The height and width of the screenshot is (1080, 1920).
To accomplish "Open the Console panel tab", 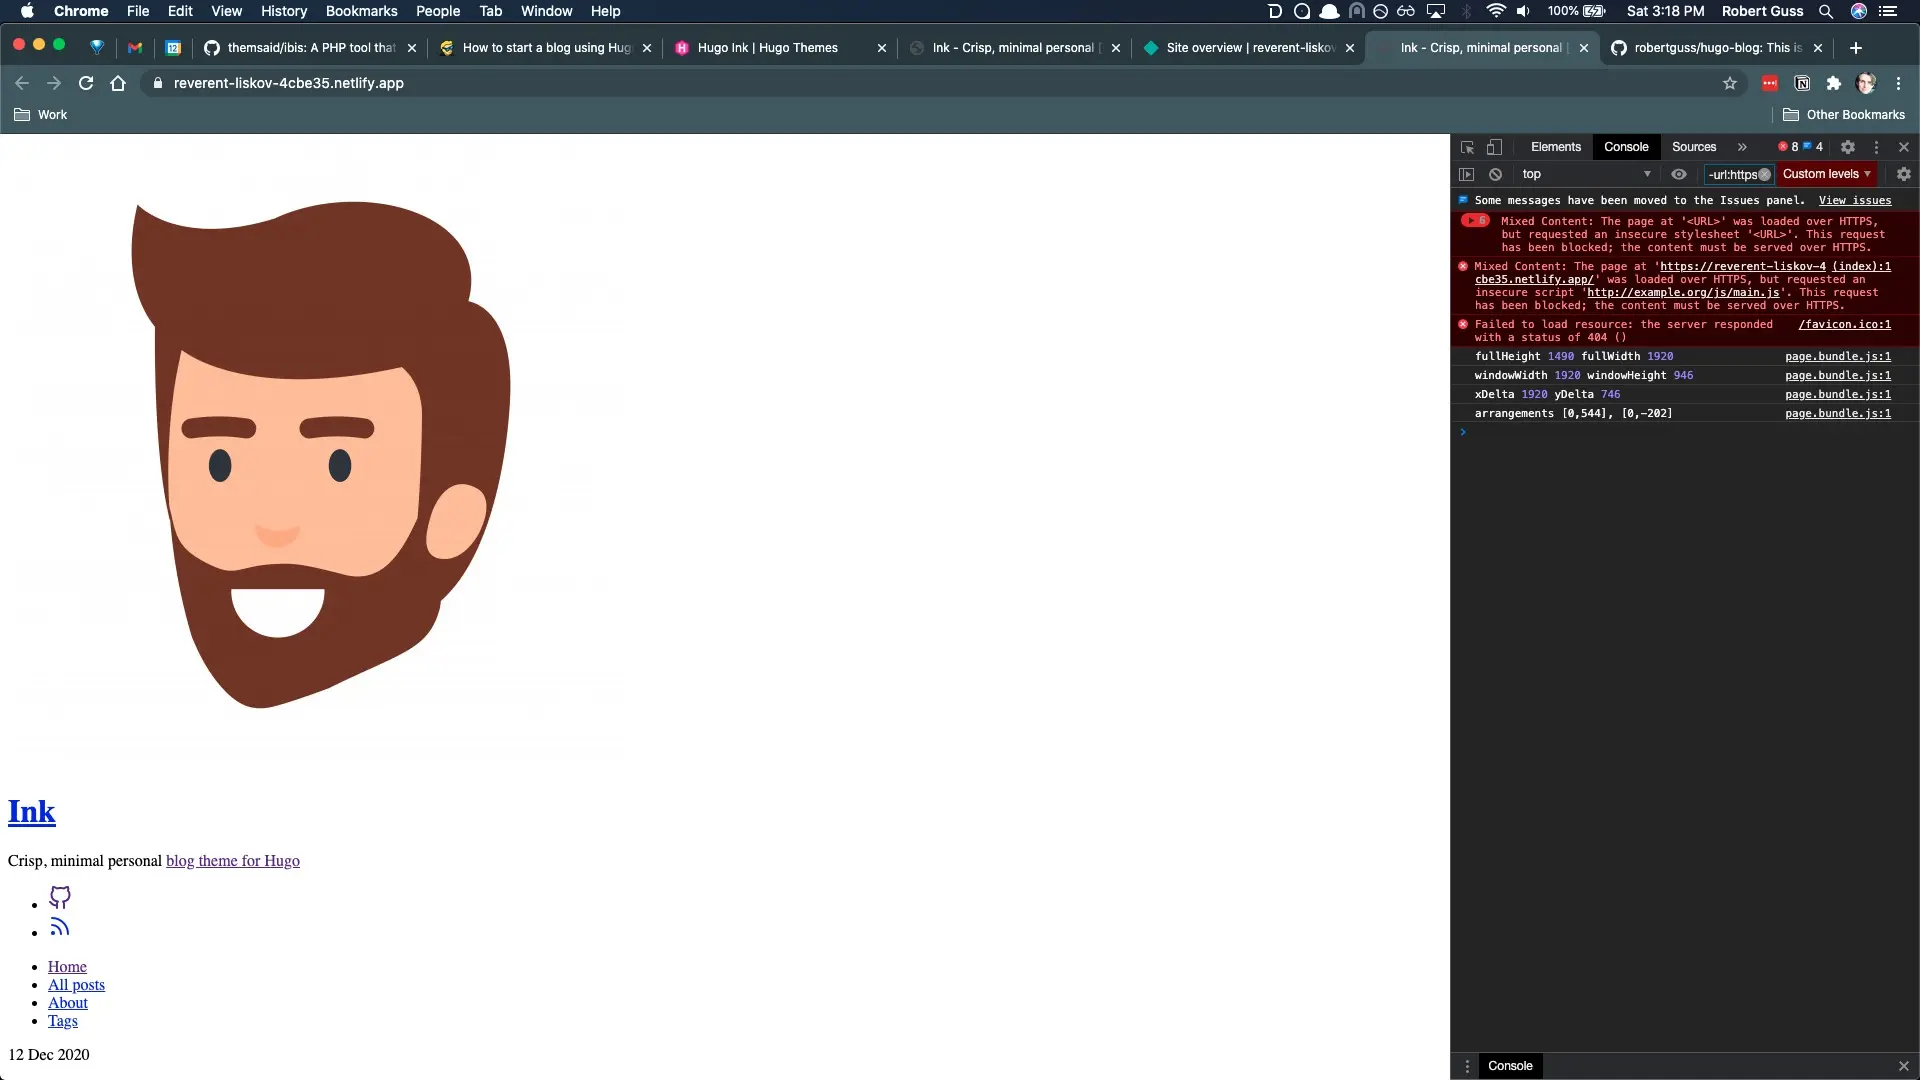I will pos(1625,146).
